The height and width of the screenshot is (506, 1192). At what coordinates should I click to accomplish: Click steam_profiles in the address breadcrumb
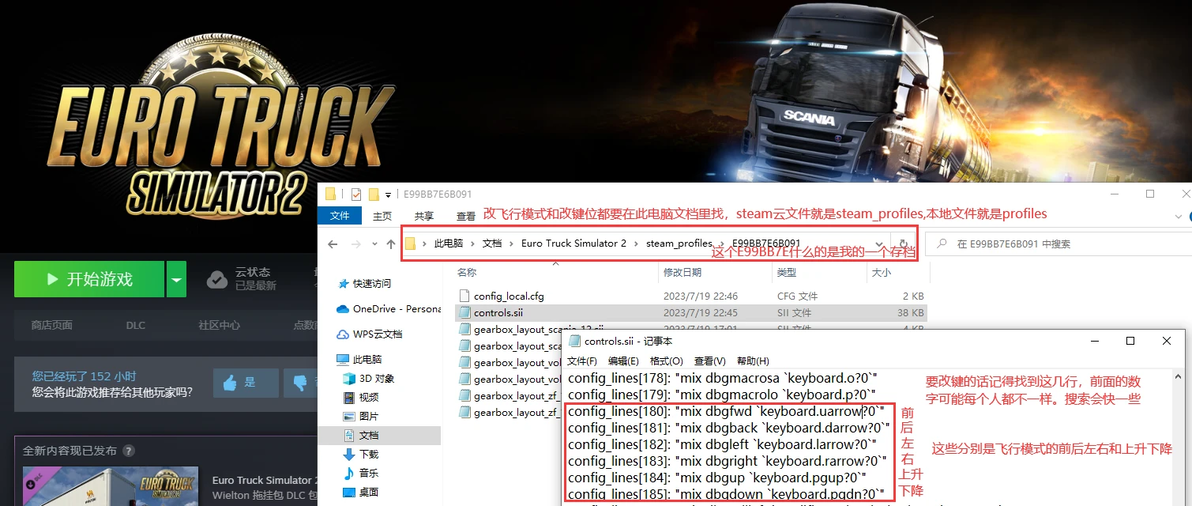pos(679,244)
